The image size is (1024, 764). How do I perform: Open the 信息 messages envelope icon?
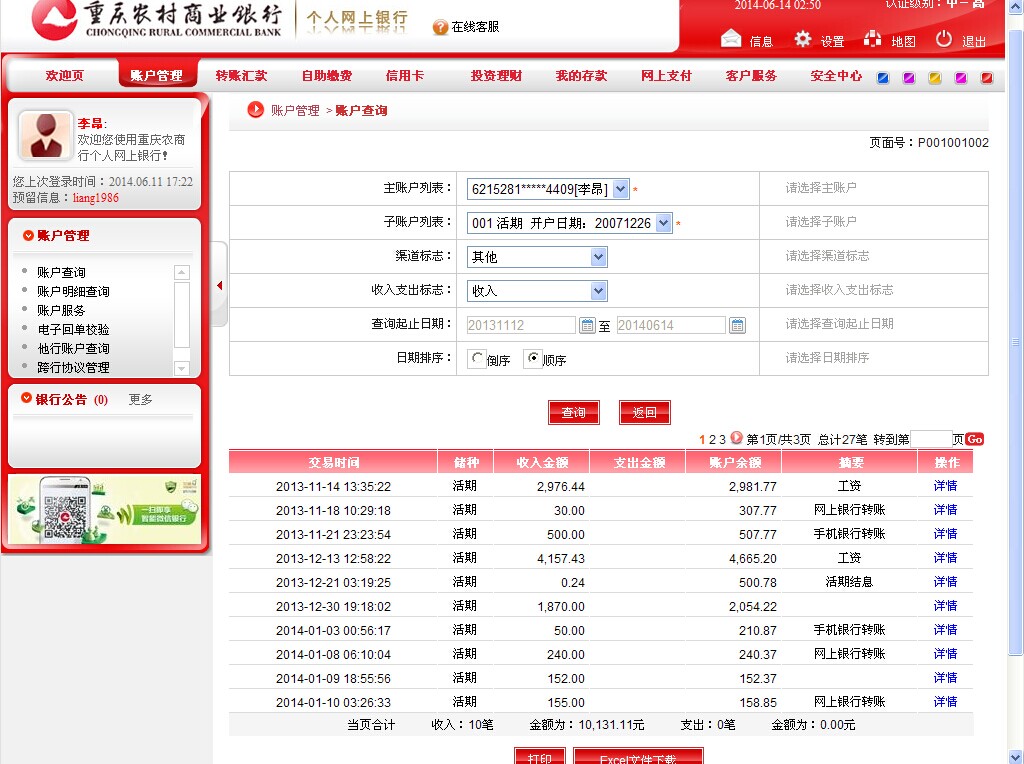pyautogui.click(x=731, y=39)
